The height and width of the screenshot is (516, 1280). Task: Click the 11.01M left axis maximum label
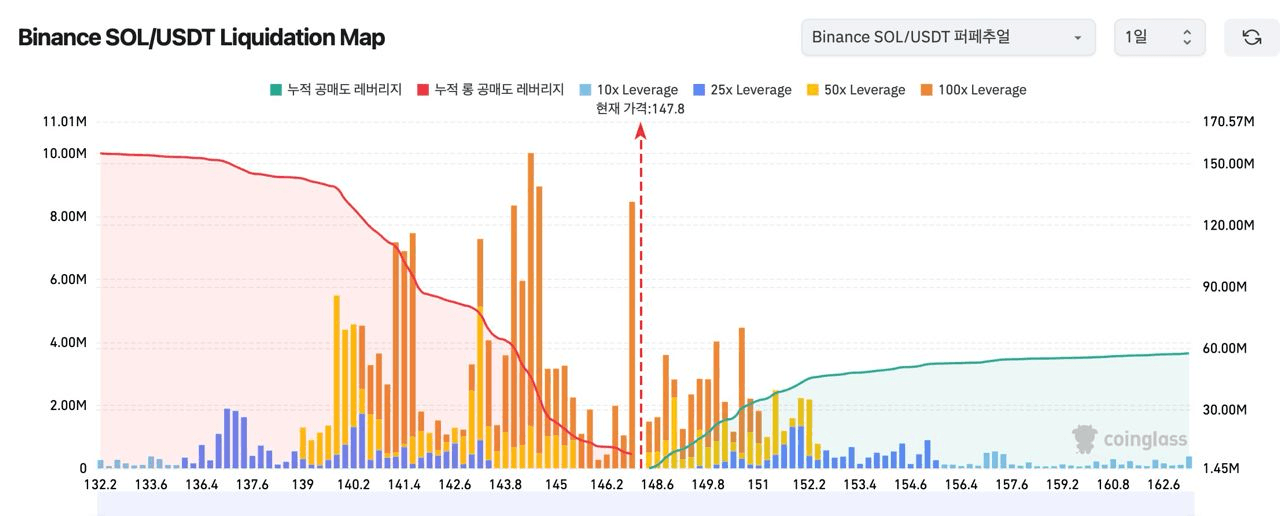tap(63, 122)
